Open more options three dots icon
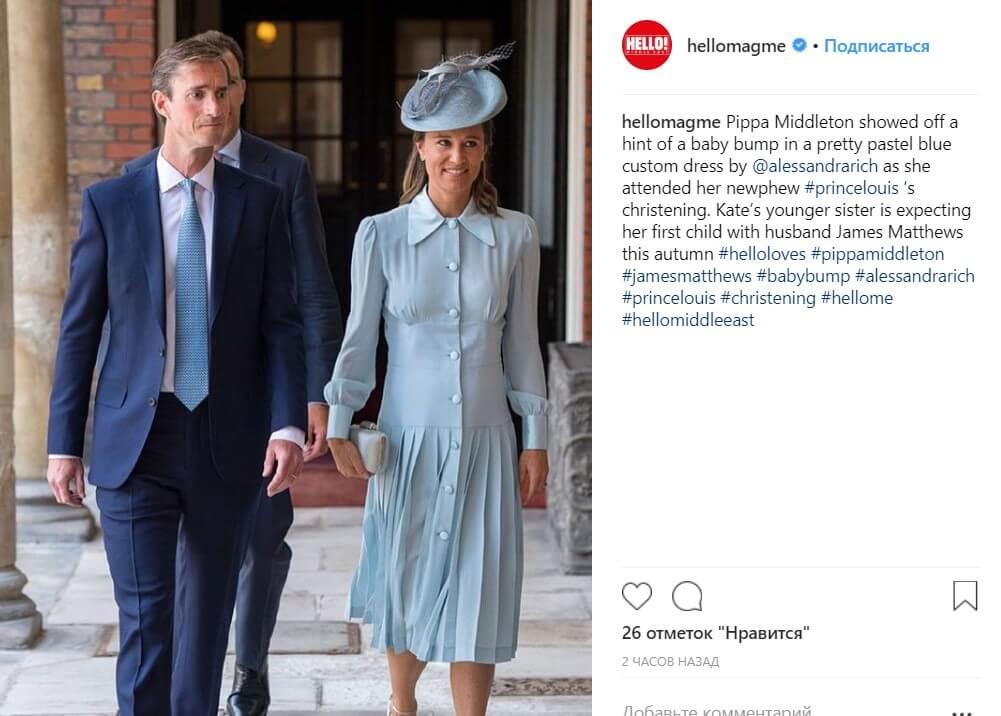Image resolution: width=1001 pixels, height=716 pixels. click(961, 712)
